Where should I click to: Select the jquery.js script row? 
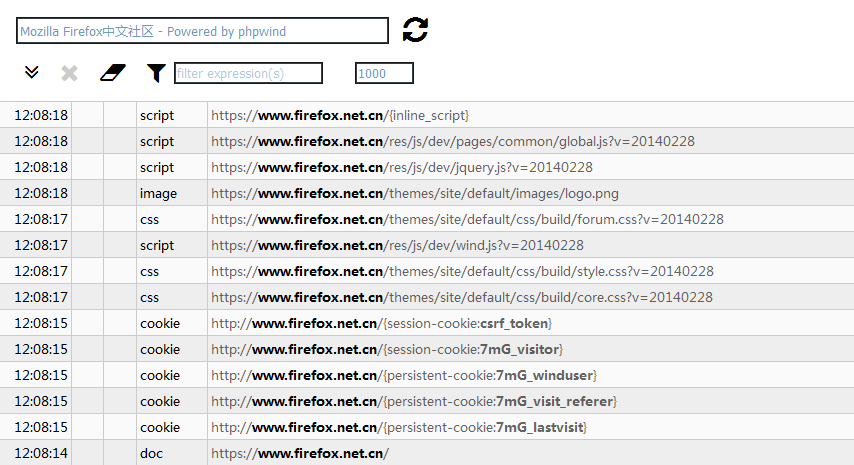click(x=427, y=167)
